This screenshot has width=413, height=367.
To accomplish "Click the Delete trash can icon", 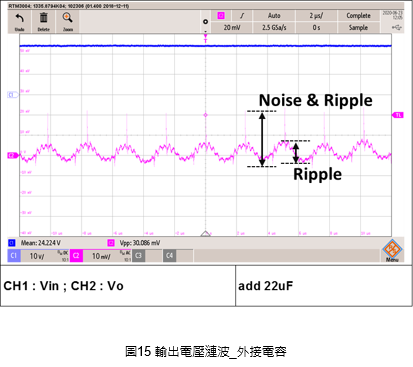I will pyautogui.click(x=44, y=18).
